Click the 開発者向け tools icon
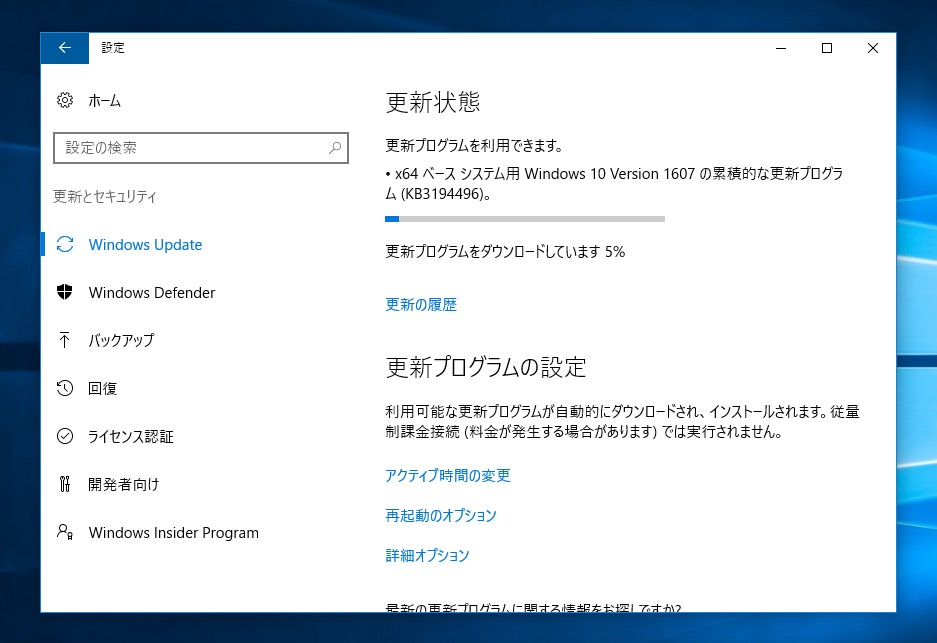 click(65, 484)
